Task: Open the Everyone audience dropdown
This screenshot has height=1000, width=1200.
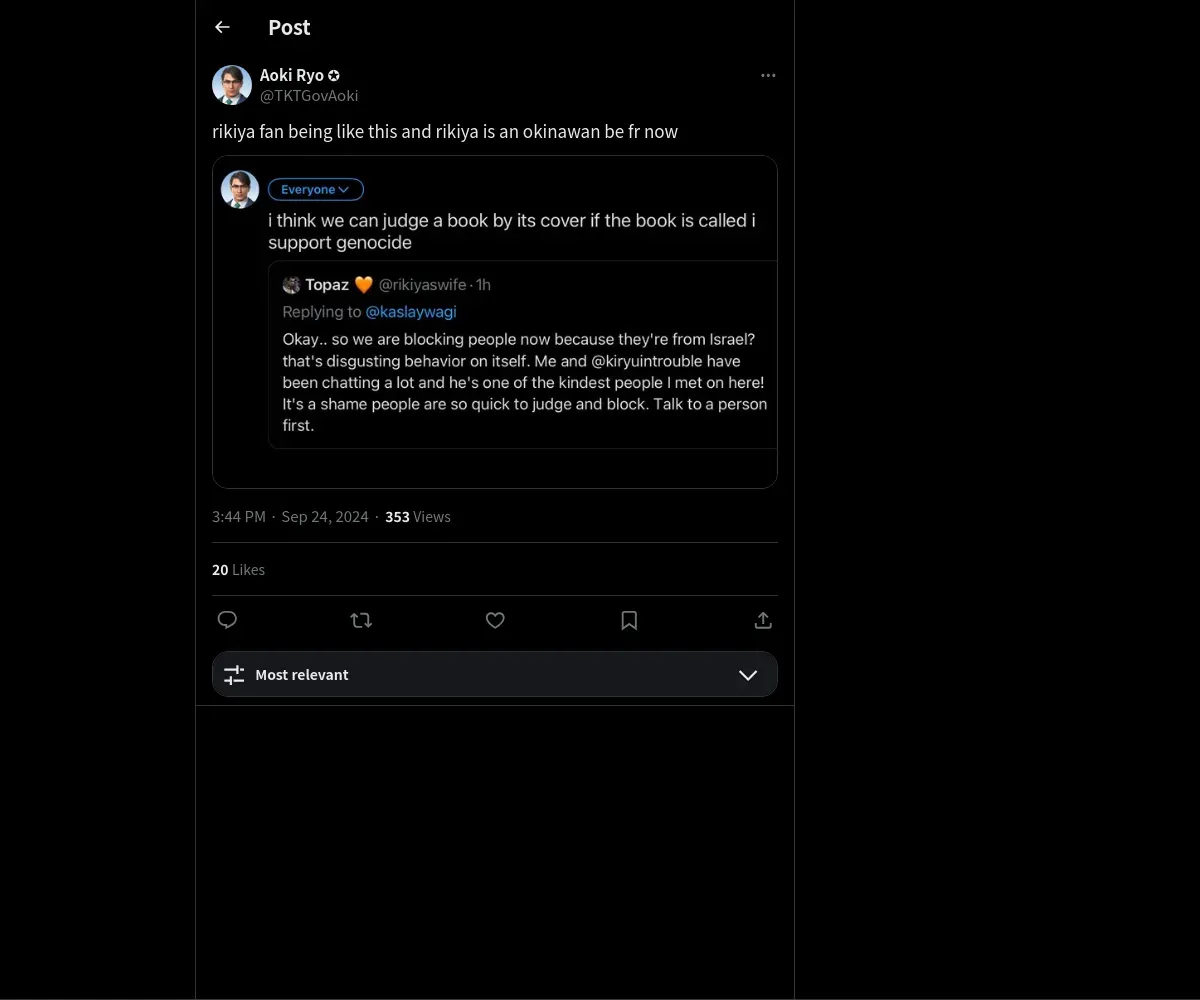Action: click(315, 190)
